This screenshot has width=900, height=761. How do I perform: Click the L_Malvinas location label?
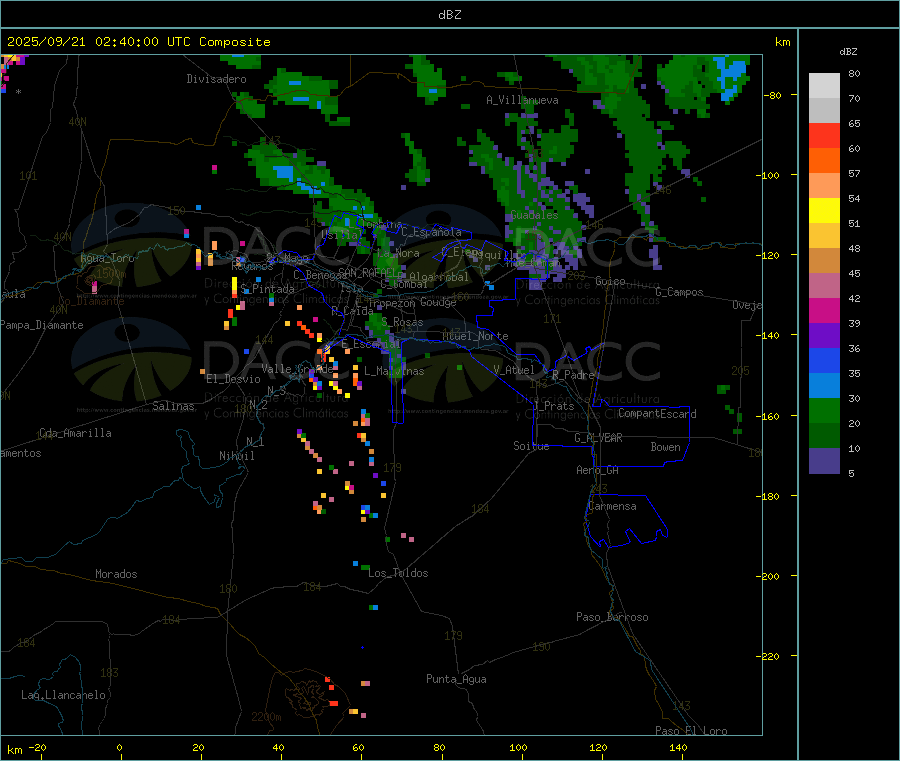coord(394,371)
